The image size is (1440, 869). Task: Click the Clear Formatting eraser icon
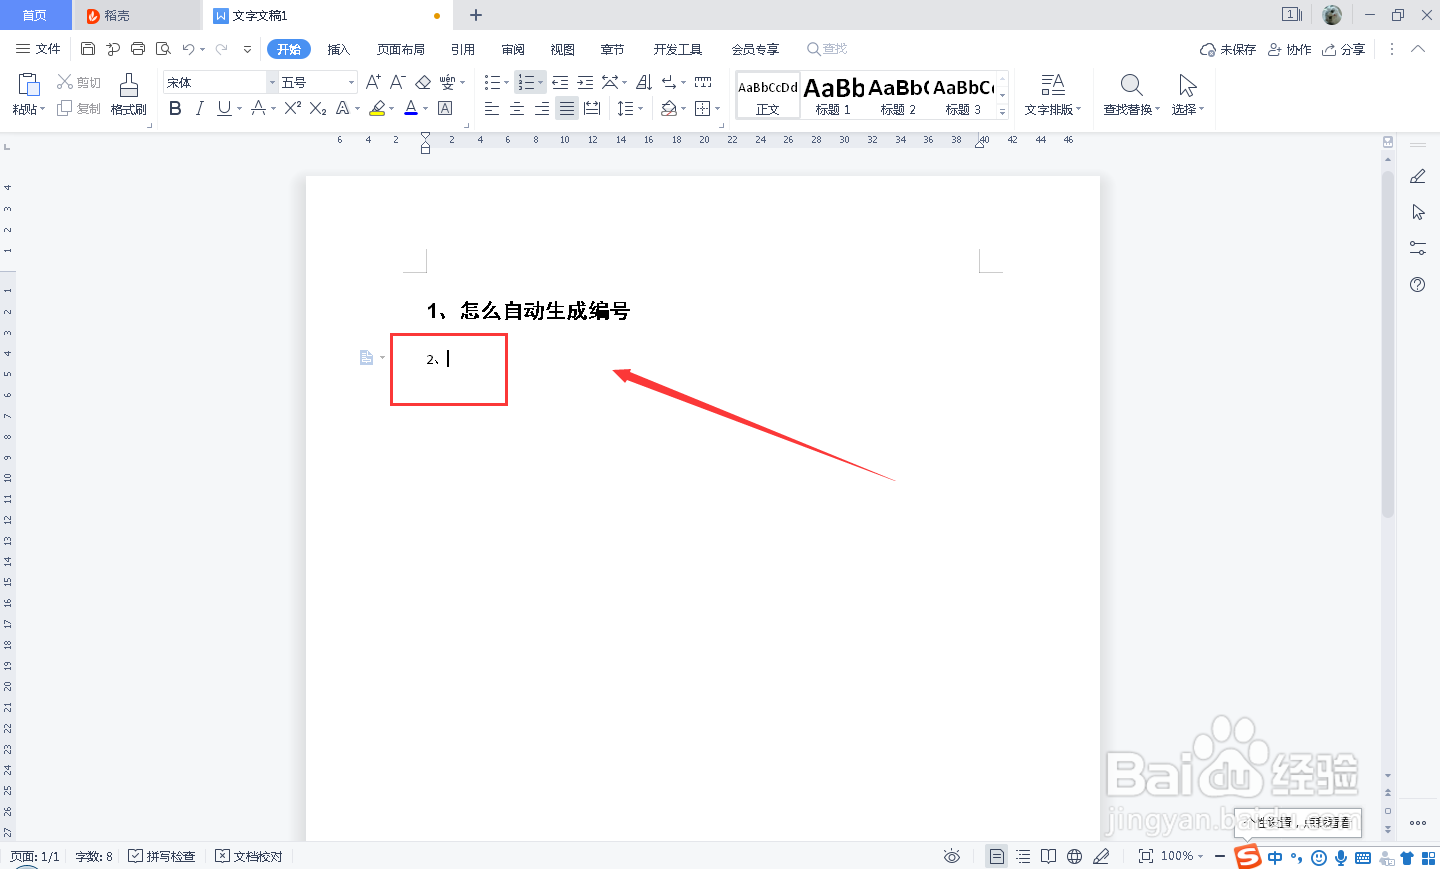[422, 81]
